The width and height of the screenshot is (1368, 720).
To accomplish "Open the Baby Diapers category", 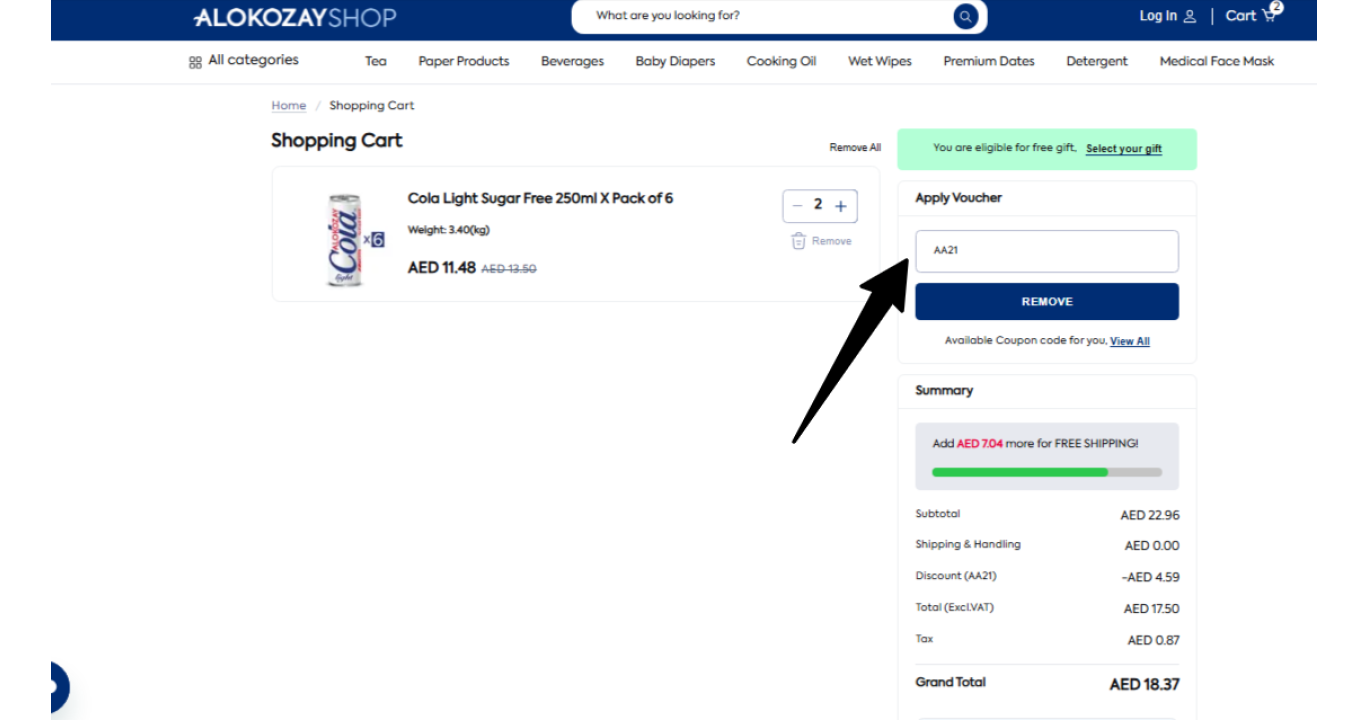I will click(675, 61).
